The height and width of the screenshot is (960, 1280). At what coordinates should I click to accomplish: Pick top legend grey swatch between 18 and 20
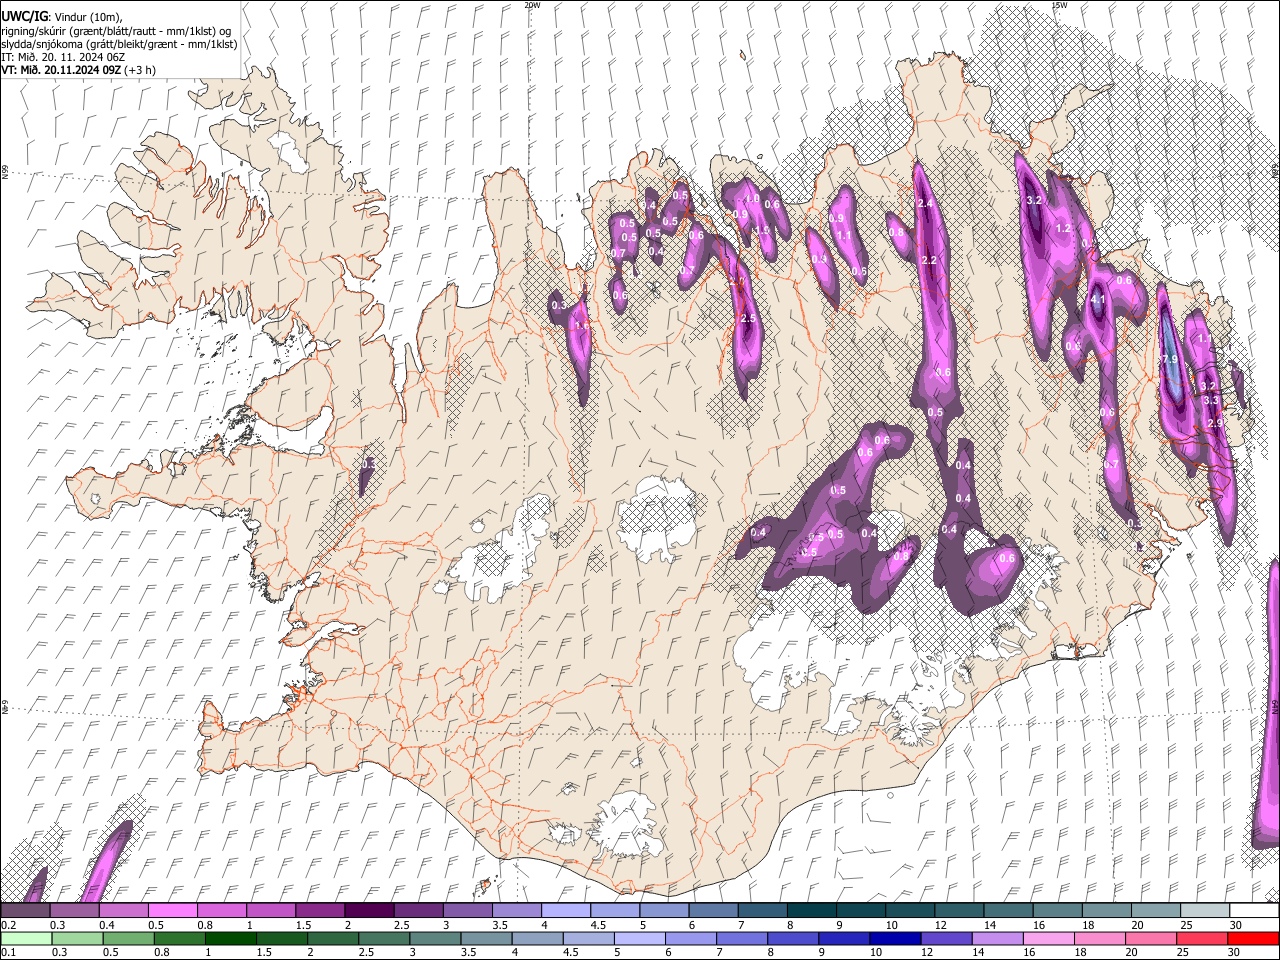click(x=1107, y=911)
